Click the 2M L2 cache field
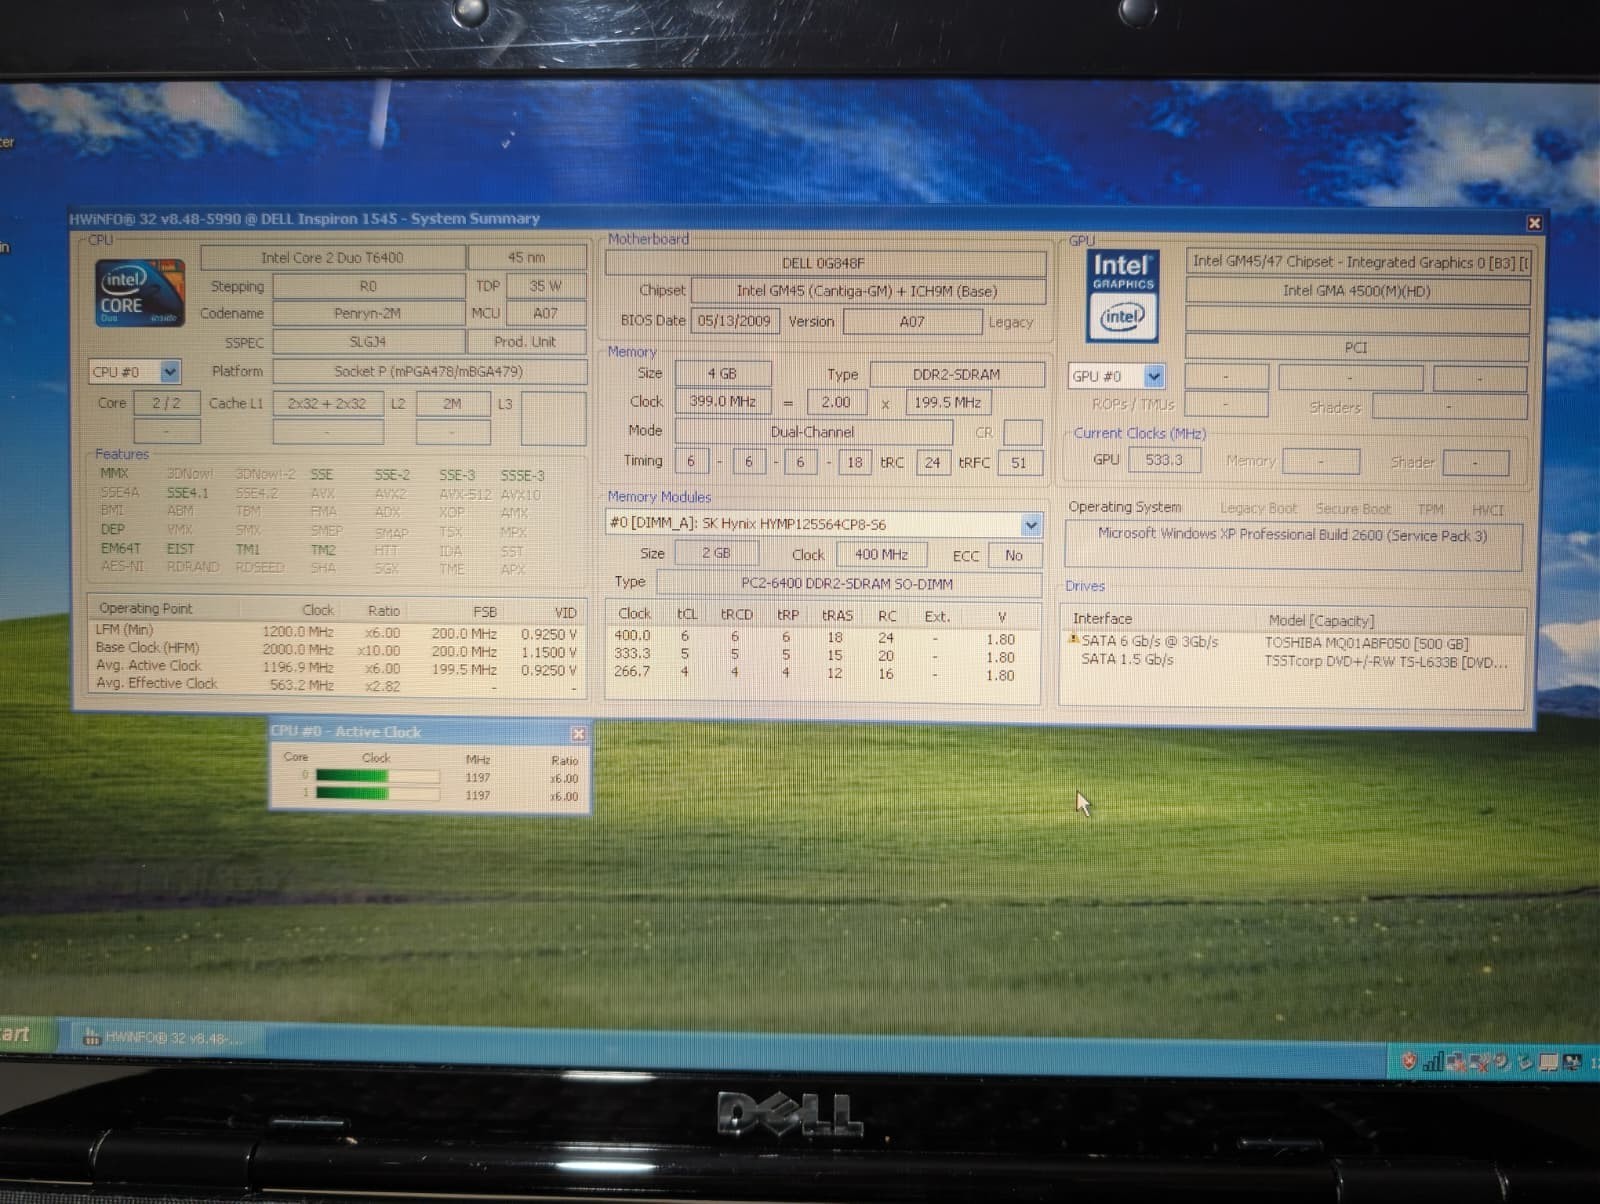Viewport: 1600px width, 1204px height. (x=452, y=404)
